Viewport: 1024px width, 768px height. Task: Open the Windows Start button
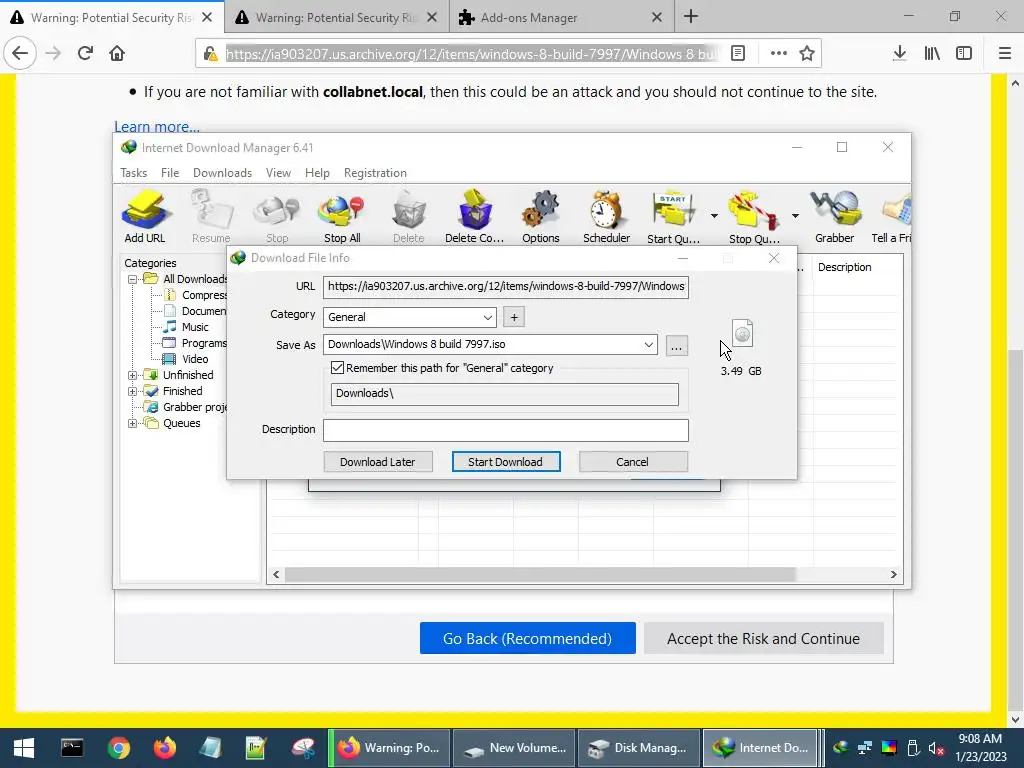point(24,748)
